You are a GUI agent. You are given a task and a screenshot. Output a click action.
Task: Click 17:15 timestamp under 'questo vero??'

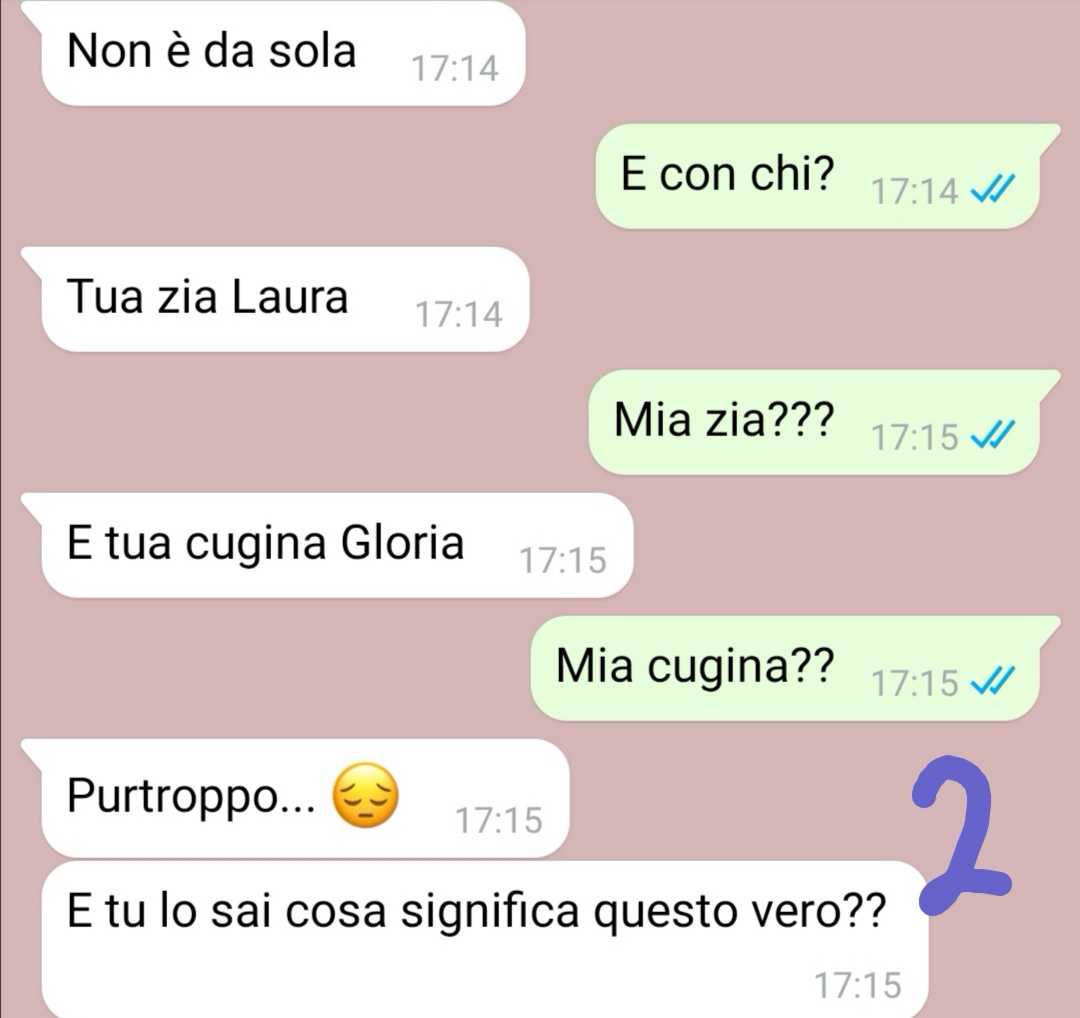click(x=858, y=985)
